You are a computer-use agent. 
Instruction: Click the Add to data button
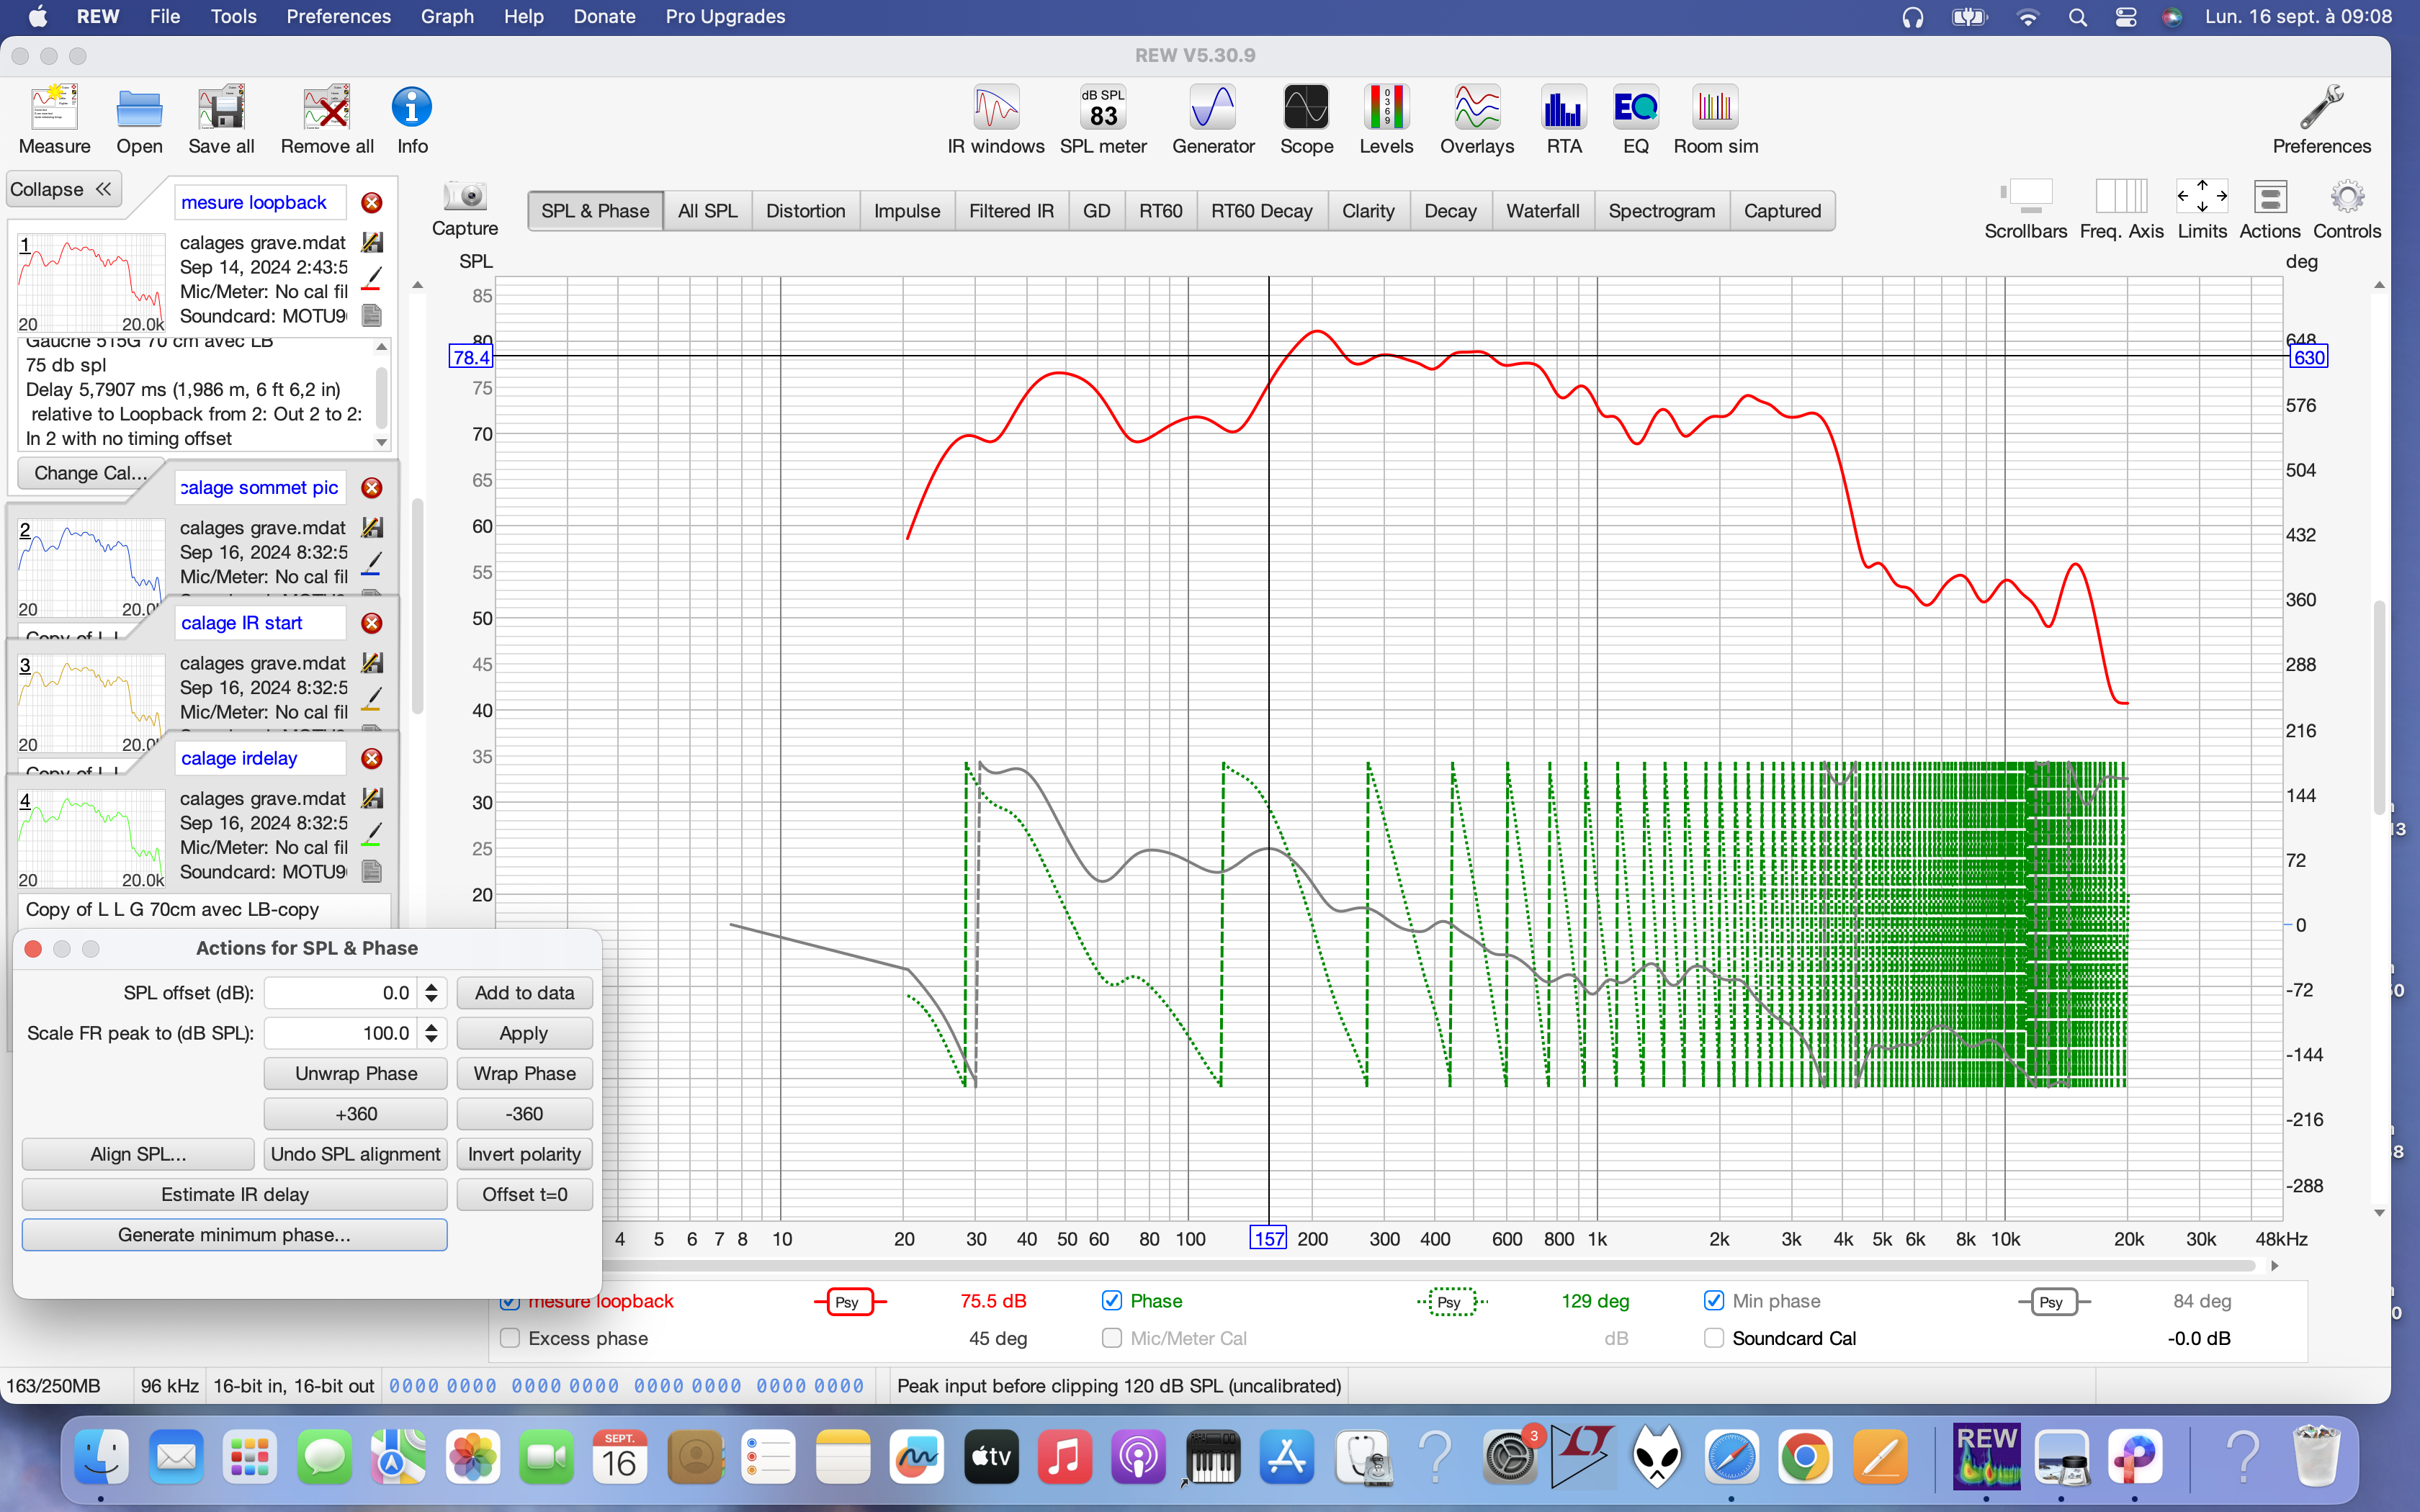point(524,993)
